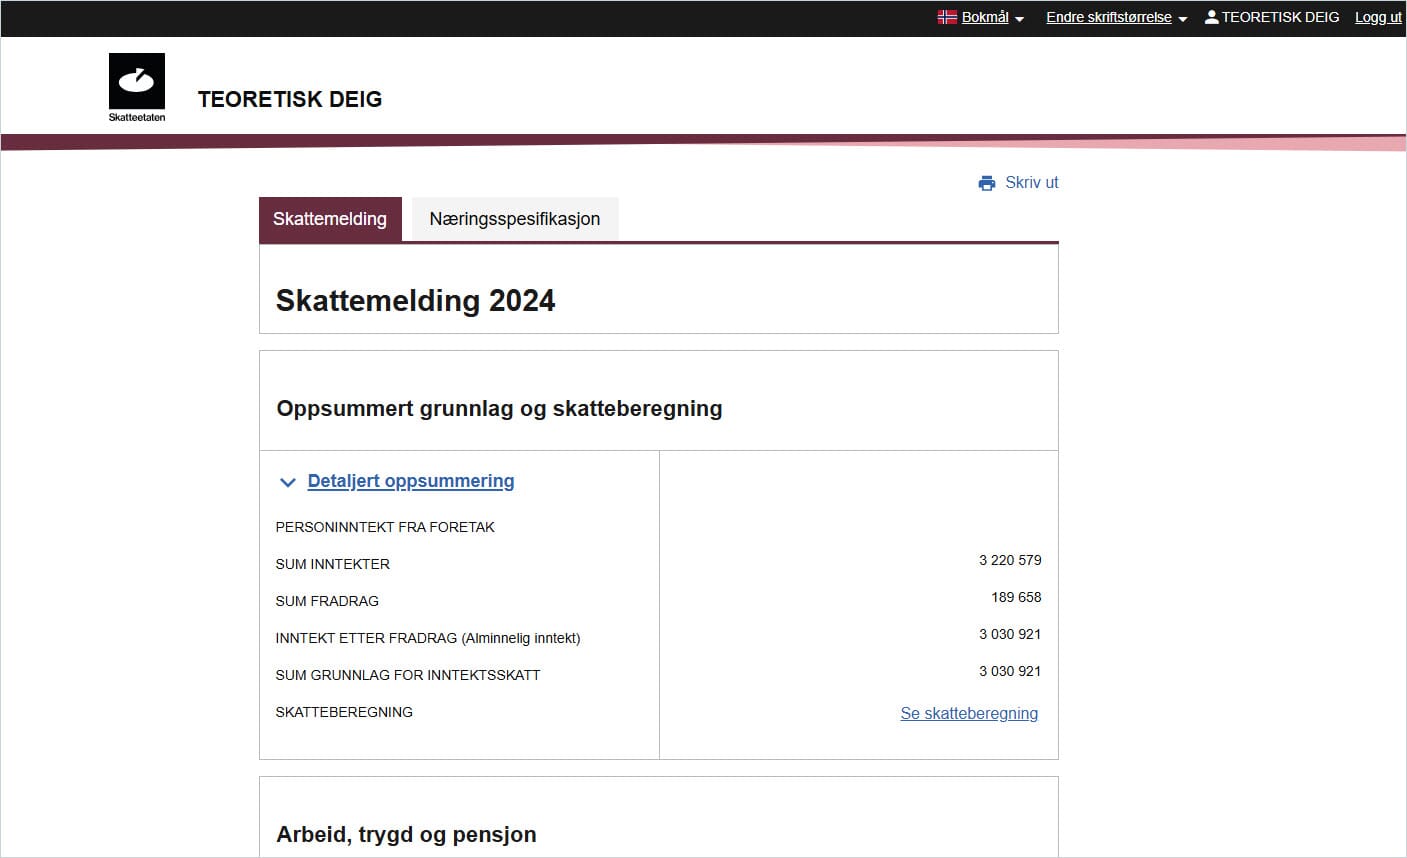
Task: Click the Skattemelding 2024 heading
Action: 416,300
